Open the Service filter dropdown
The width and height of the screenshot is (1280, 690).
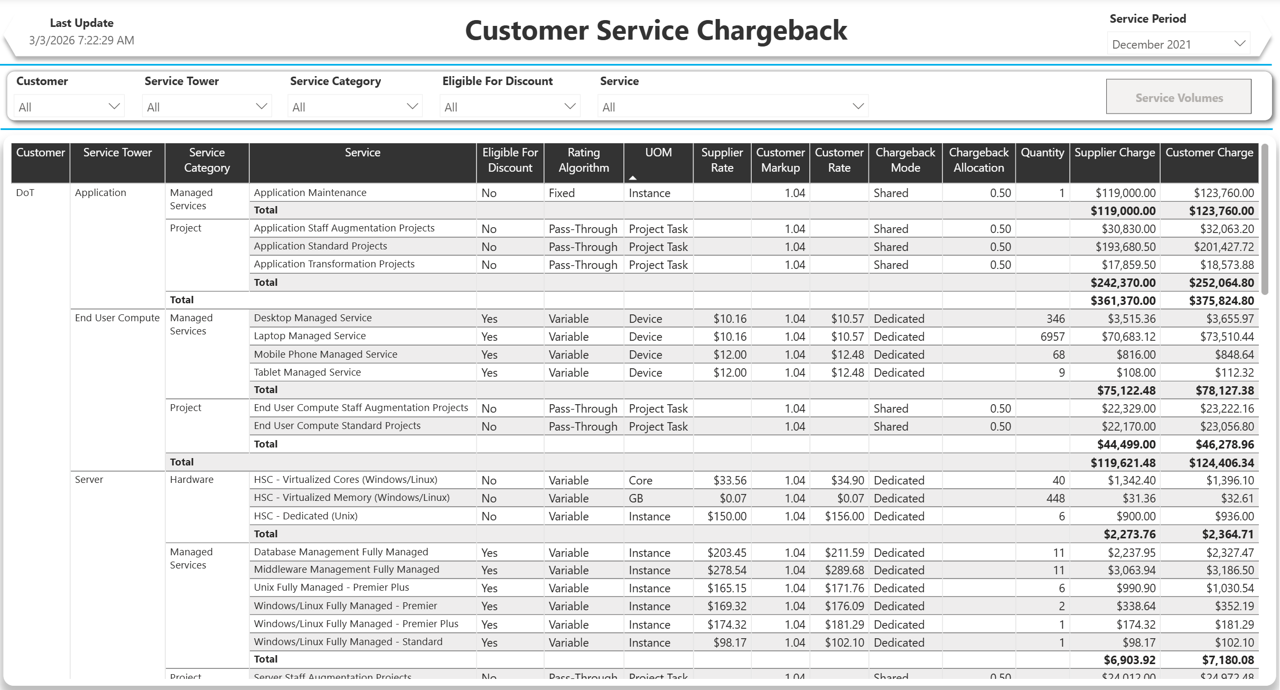click(734, 104)
